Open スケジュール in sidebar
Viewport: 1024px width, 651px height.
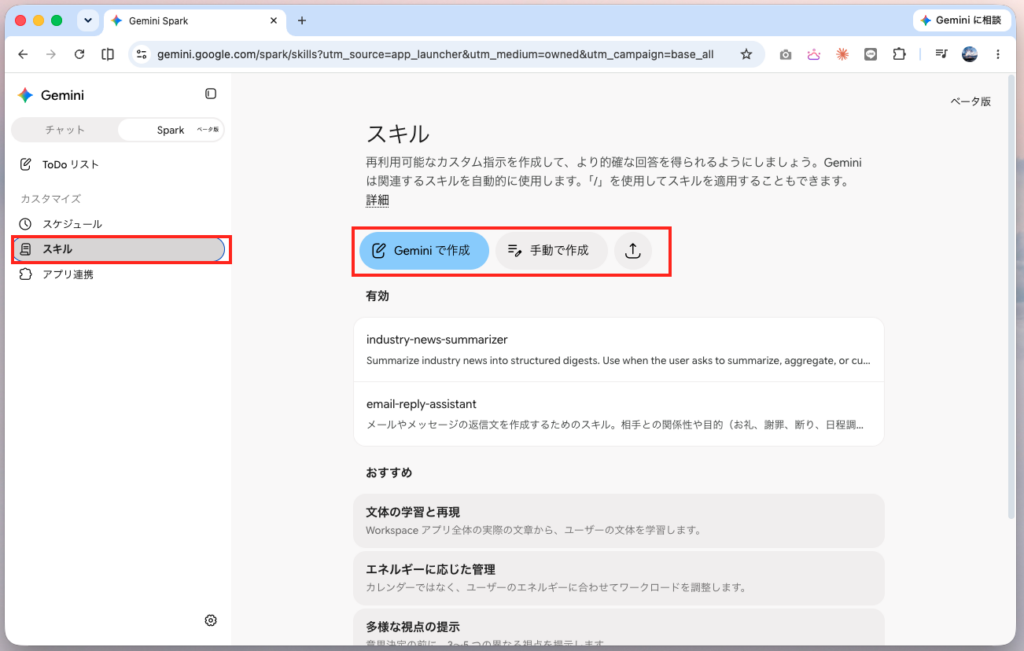click(x=121, y=224)
